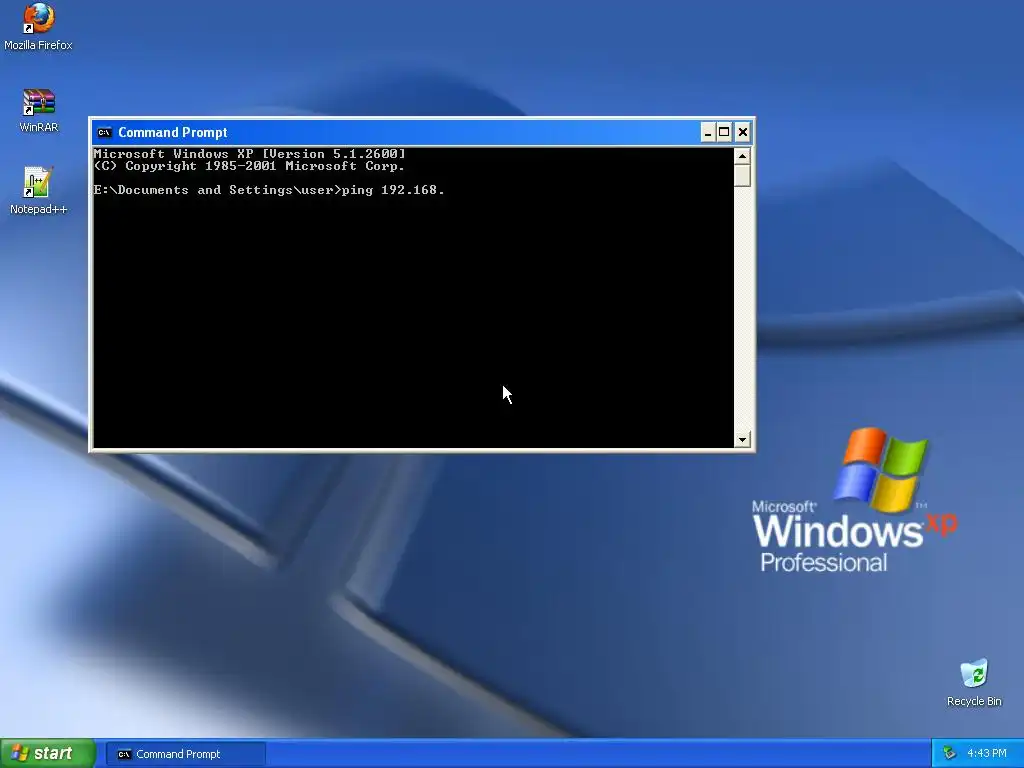Click the Command Prompt taskbar button
The image size is (1024, 768).
pos(186,754)
